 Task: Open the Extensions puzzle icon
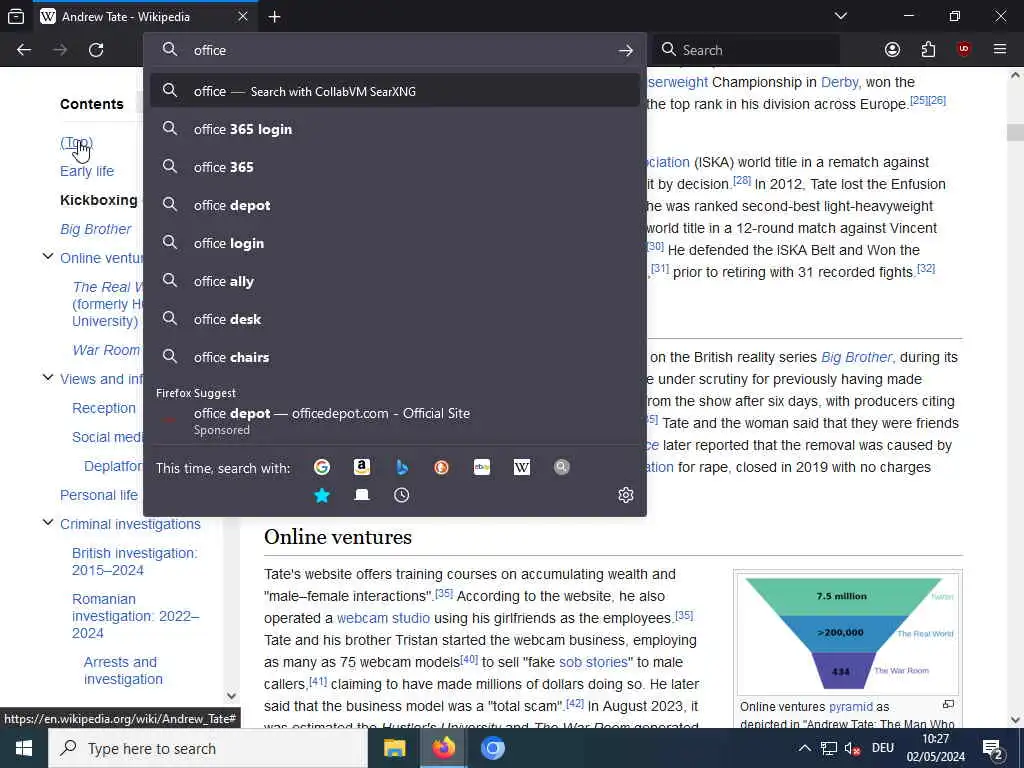(x=928, y=50)
